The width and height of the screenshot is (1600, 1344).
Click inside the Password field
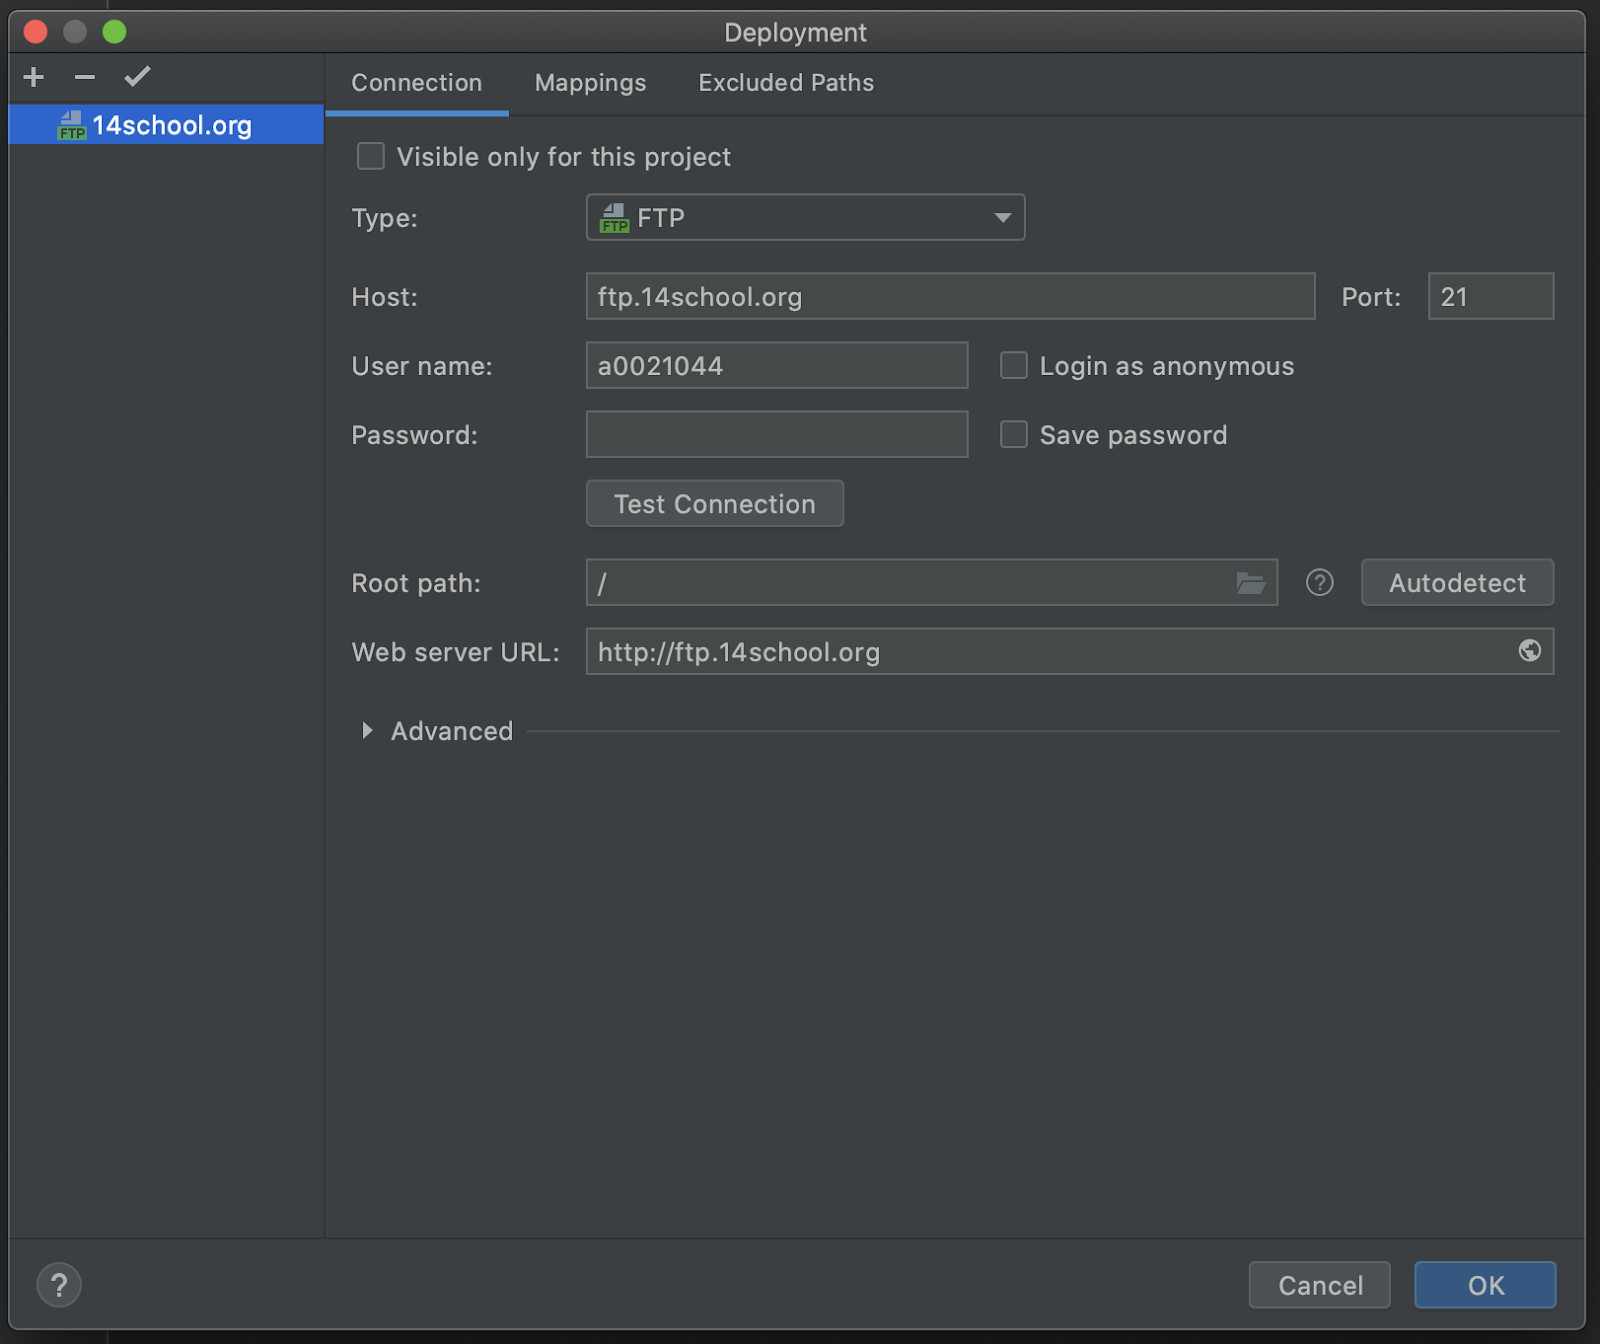pos(776,435)
